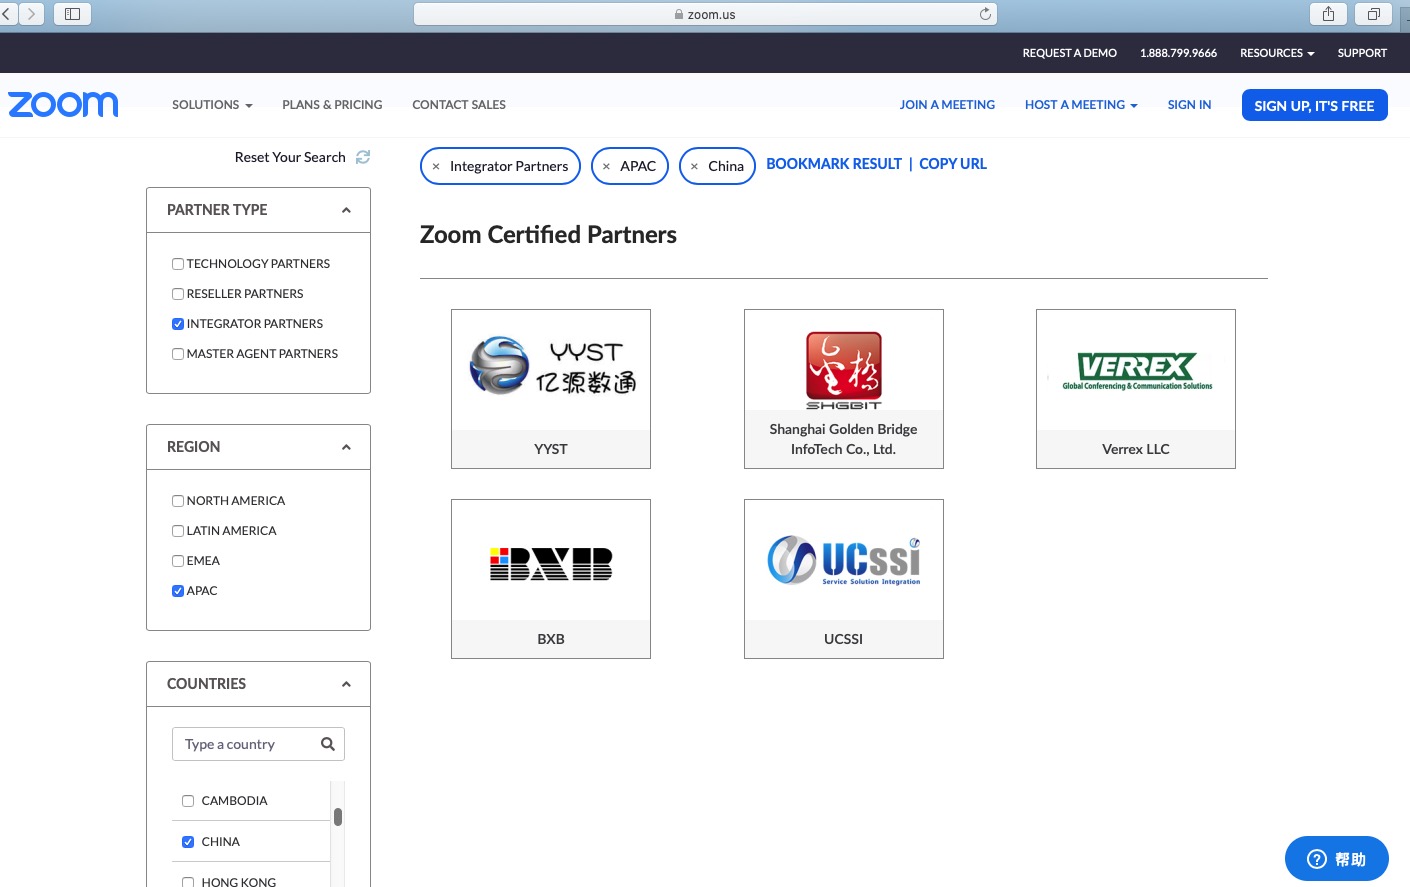Disable the INTEGRATOR PARTNERS checkbox
Screen dimensions: 1410x887
click(177, 323)
